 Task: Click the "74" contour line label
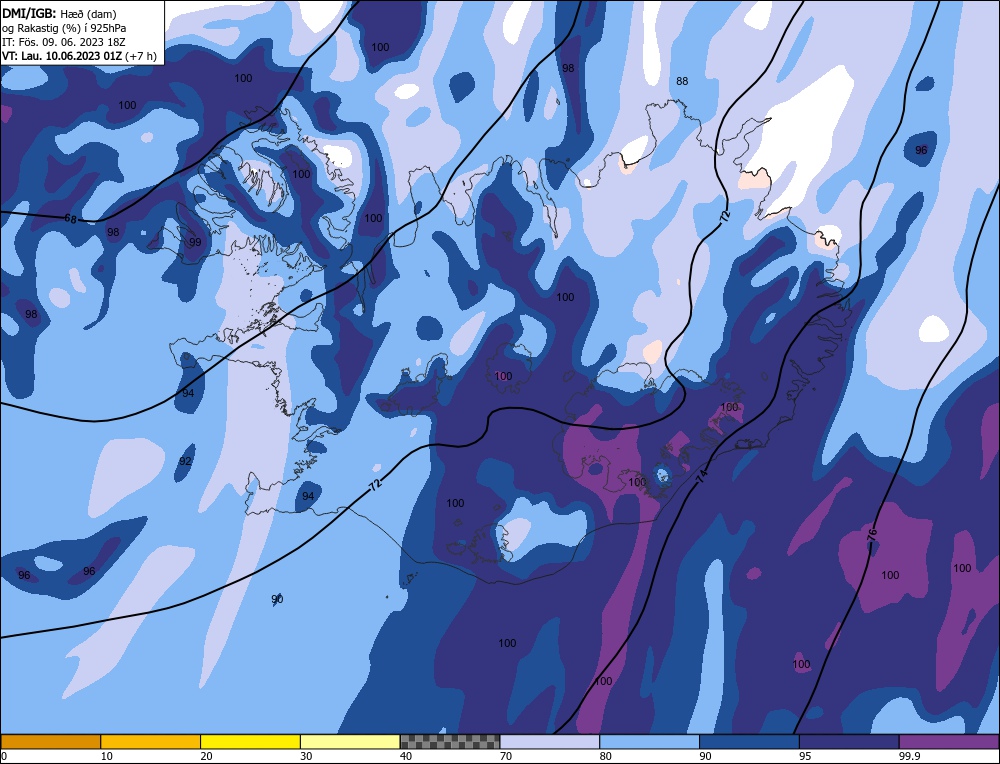[702, 475]
